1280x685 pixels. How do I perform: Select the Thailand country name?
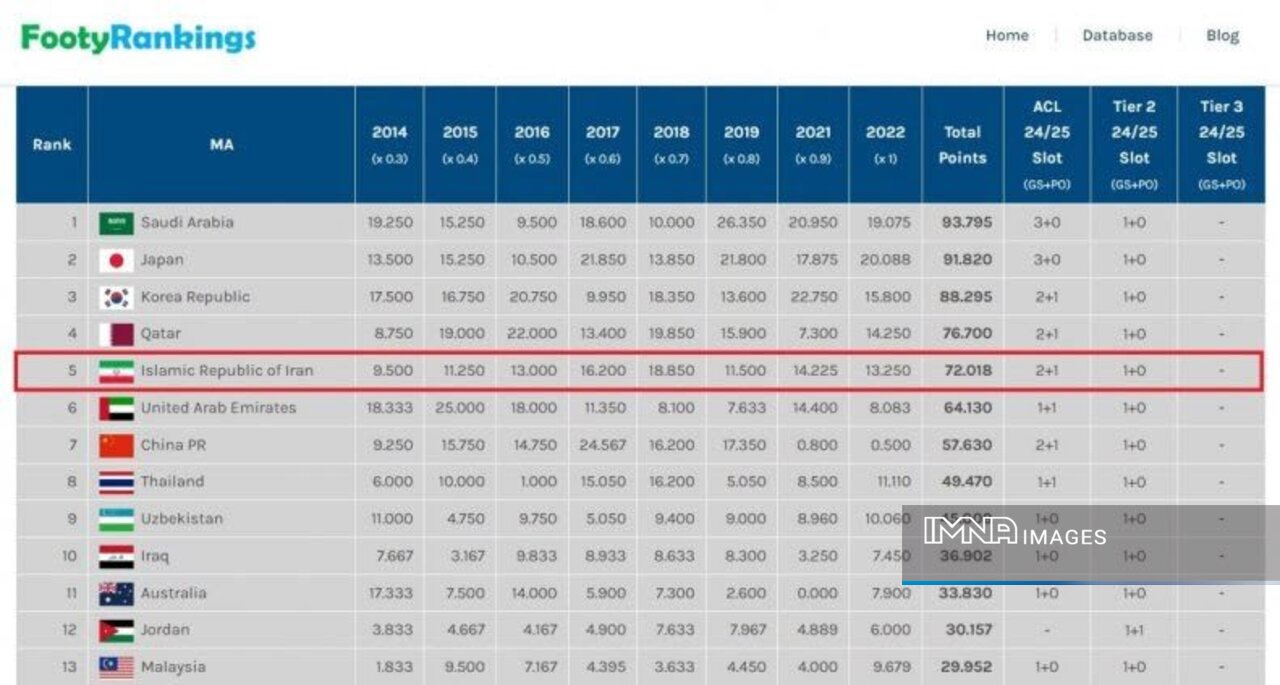coord(172,481)
